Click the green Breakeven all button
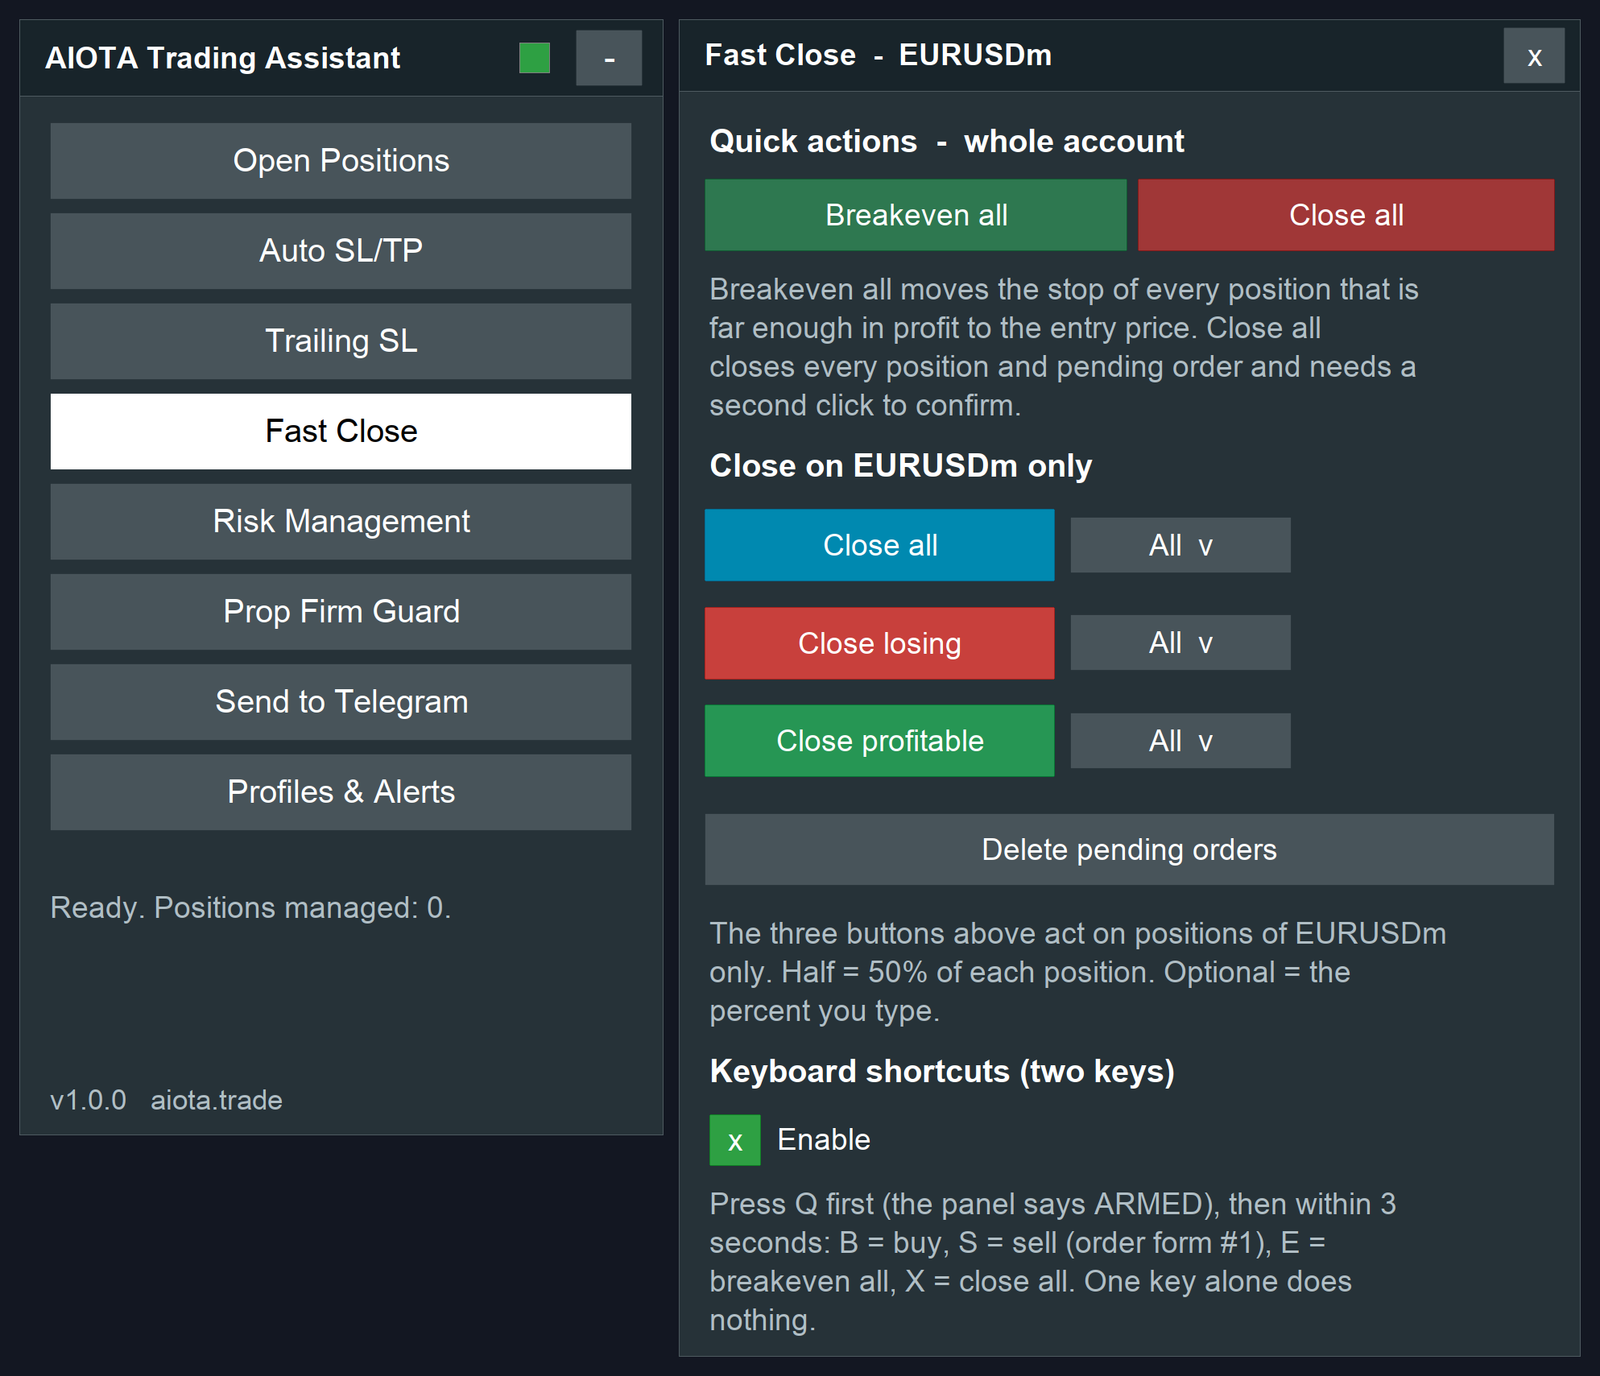 (x=916, y=215)
